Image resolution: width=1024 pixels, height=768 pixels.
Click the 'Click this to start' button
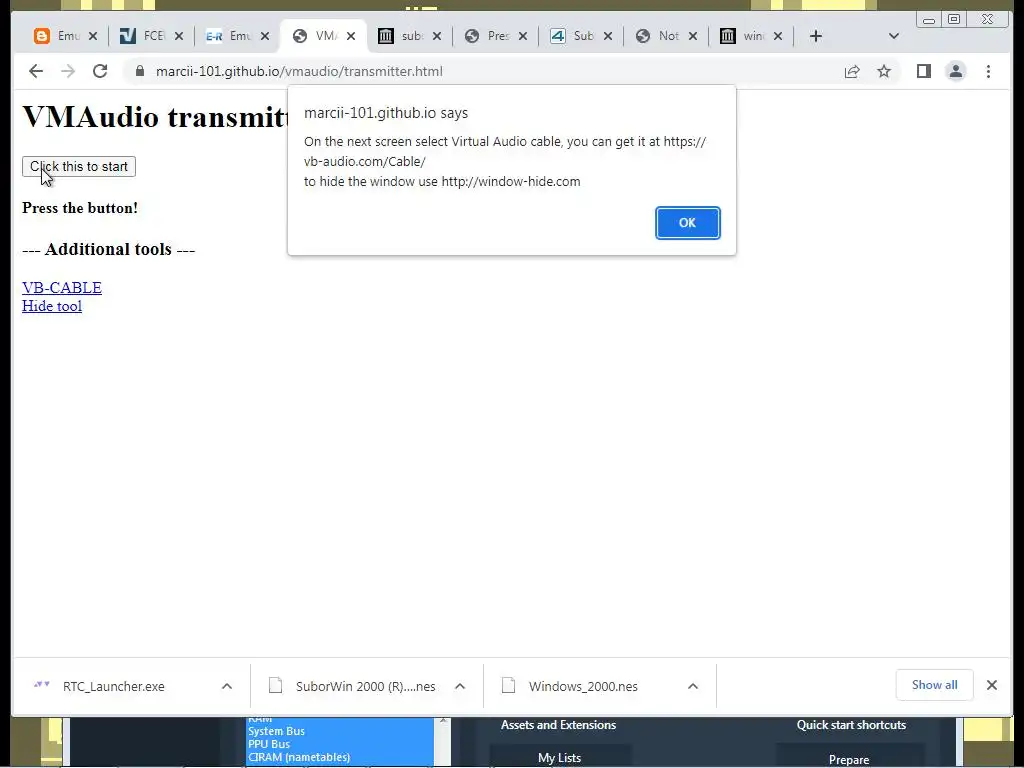click(x=78, y=167)
